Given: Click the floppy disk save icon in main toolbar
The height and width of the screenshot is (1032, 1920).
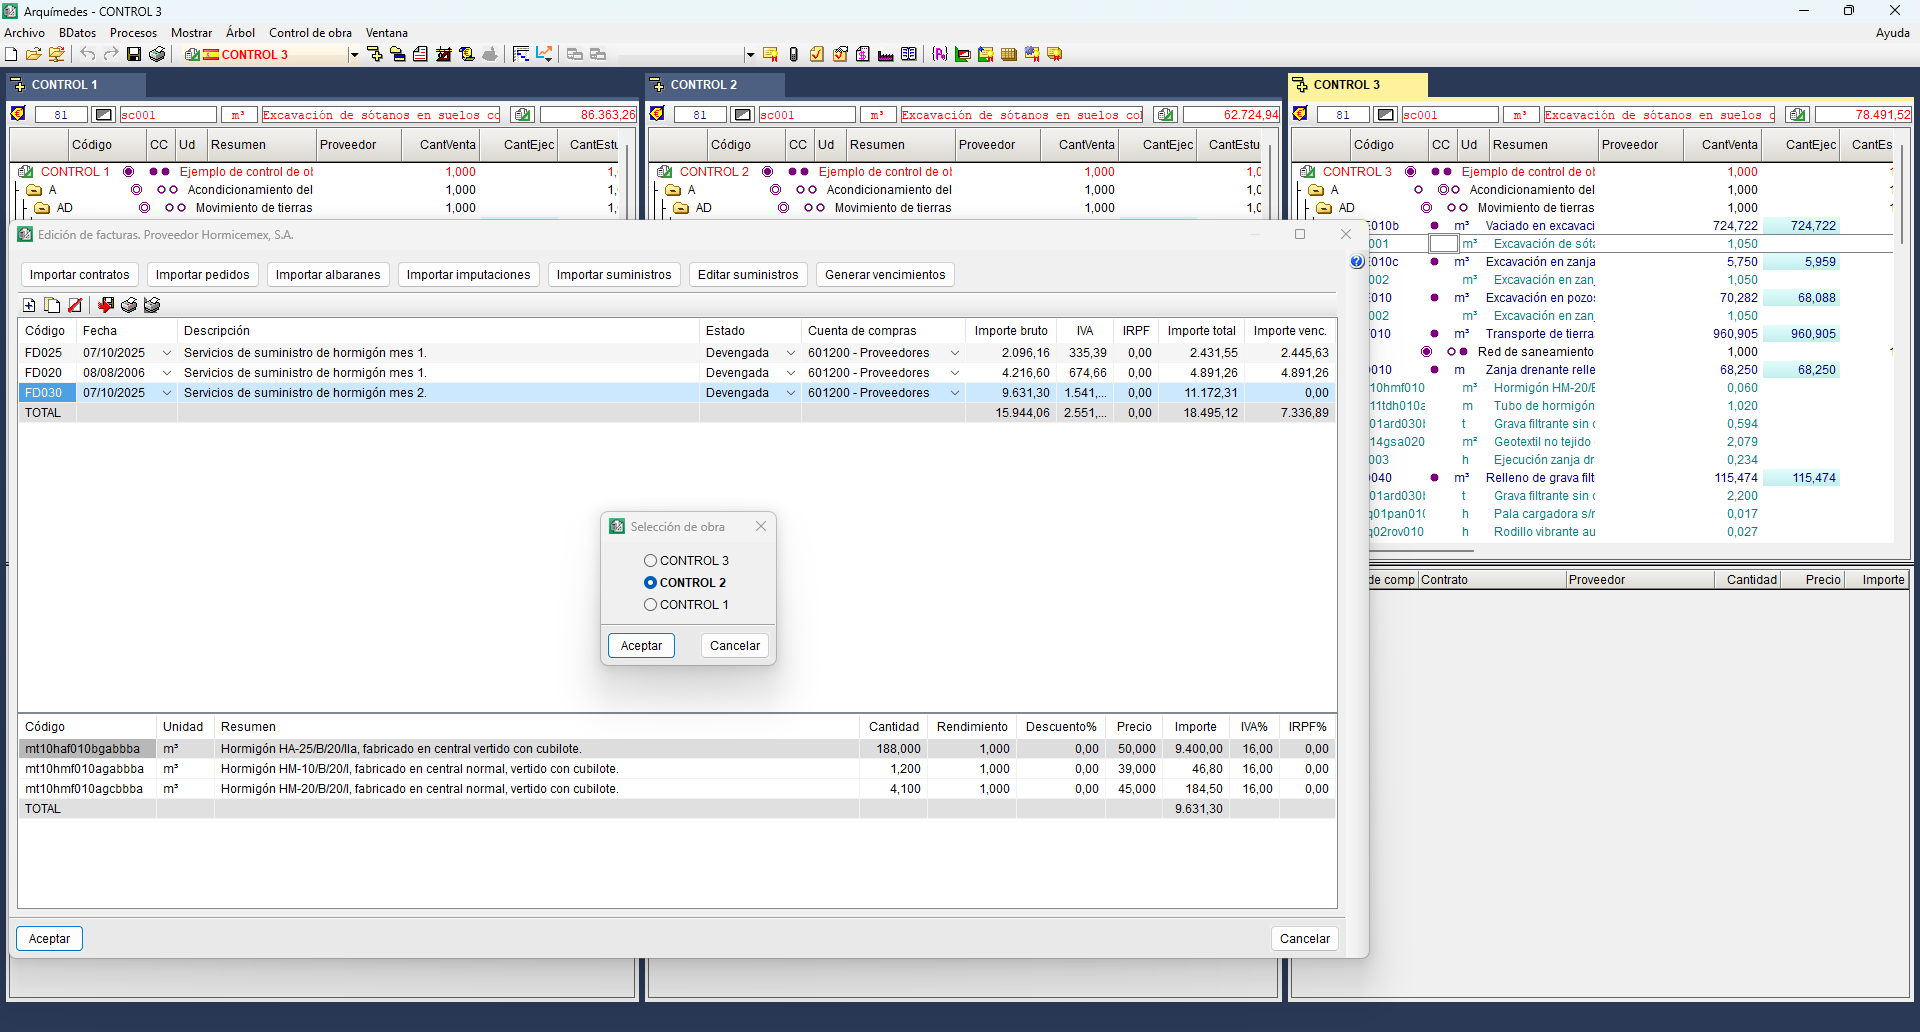Looking at the screenshot, I should click(x=134, y=54).
